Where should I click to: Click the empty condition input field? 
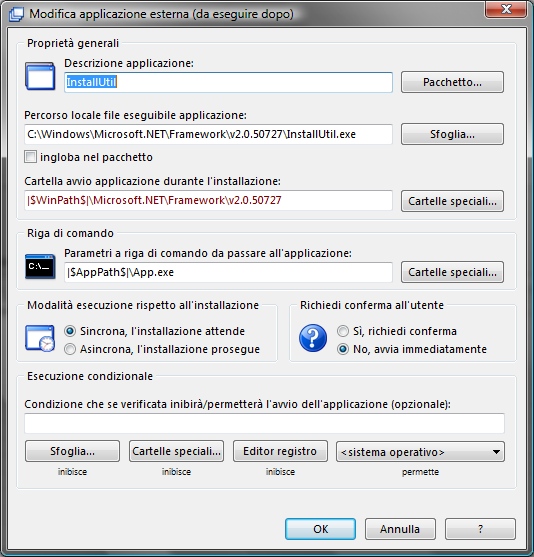pyautogui.click(x=264, y=423)
